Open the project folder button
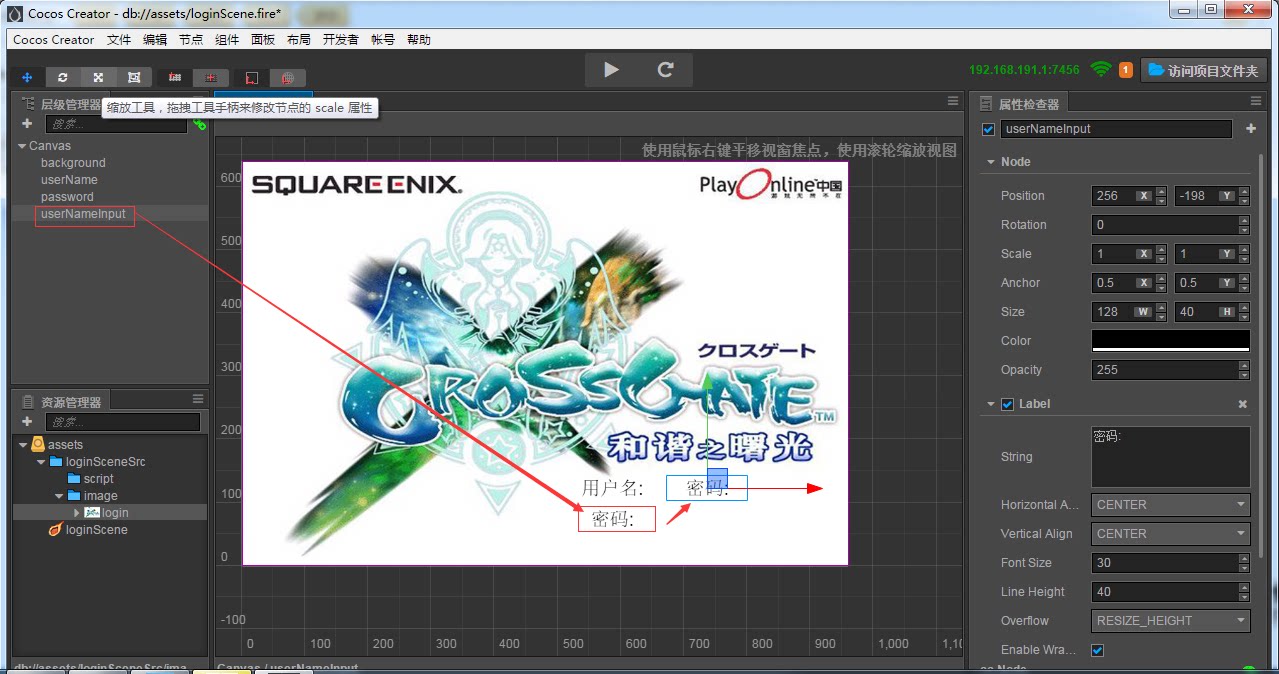Image resolution: width=1279 pixels, height=674 pixels. [x=1204, y=70]
